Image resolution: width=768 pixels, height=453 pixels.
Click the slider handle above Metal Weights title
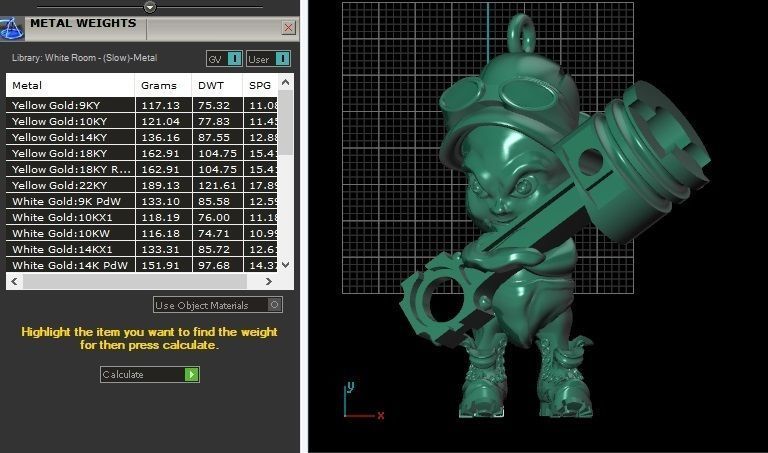click(150, 7)
